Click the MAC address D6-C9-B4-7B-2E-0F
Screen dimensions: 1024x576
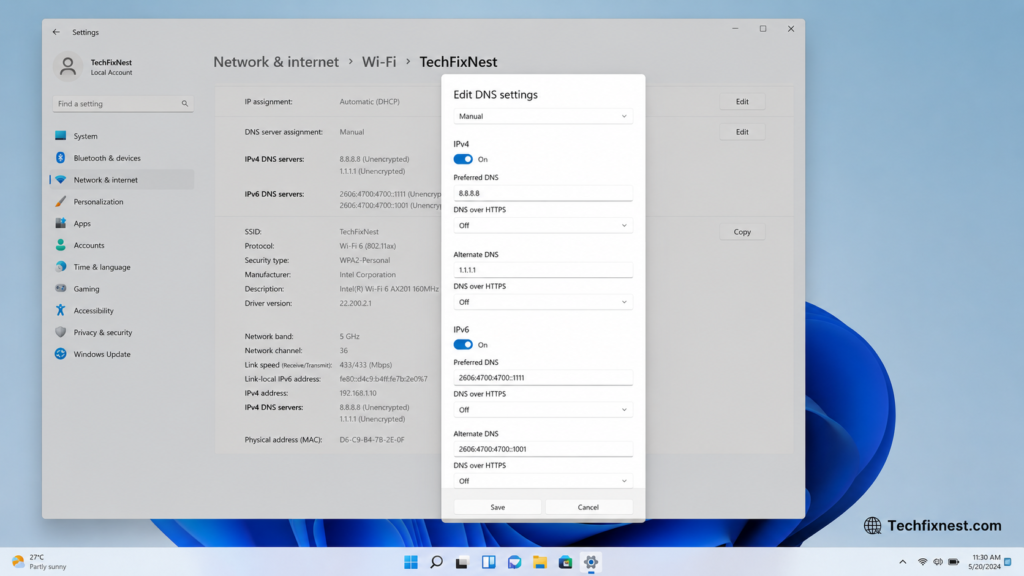pyautogui.click(x=372, y=440)
